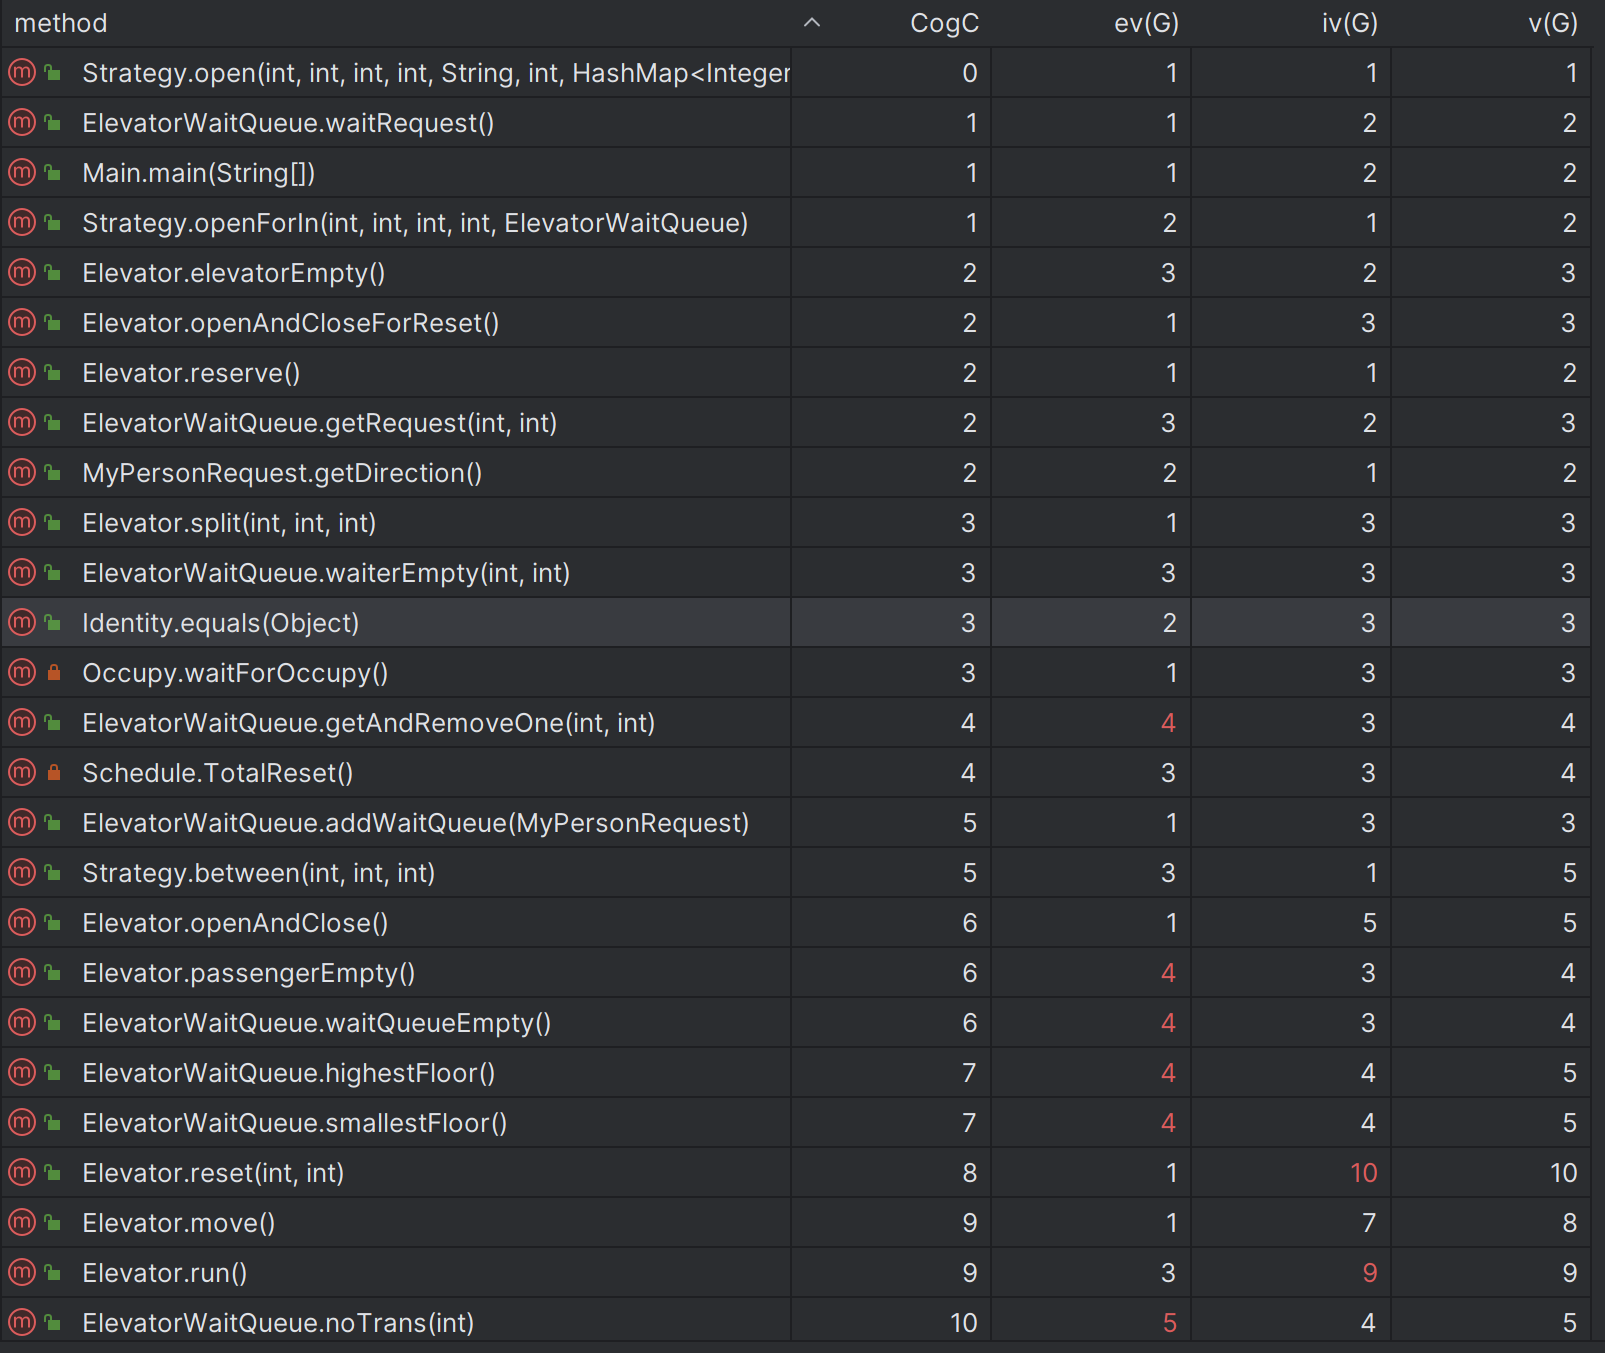Click the method icon beside ElevatorWaitQueue.waitRequest()
Image resolution: width=1605 pixels, height=1353 pixels.
(x=22, y=122)
